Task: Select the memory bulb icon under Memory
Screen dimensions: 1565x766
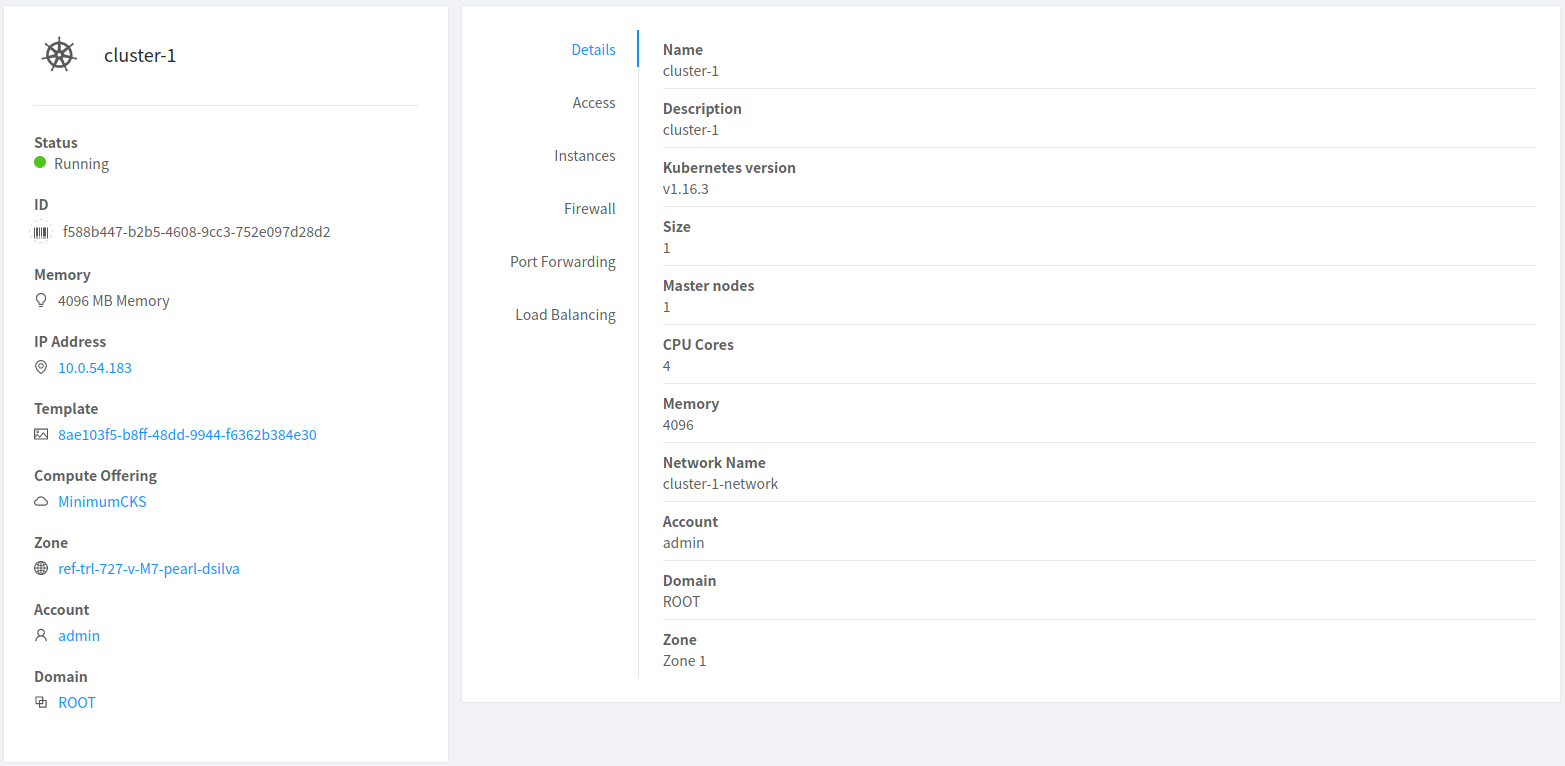Action: point(40,300)
